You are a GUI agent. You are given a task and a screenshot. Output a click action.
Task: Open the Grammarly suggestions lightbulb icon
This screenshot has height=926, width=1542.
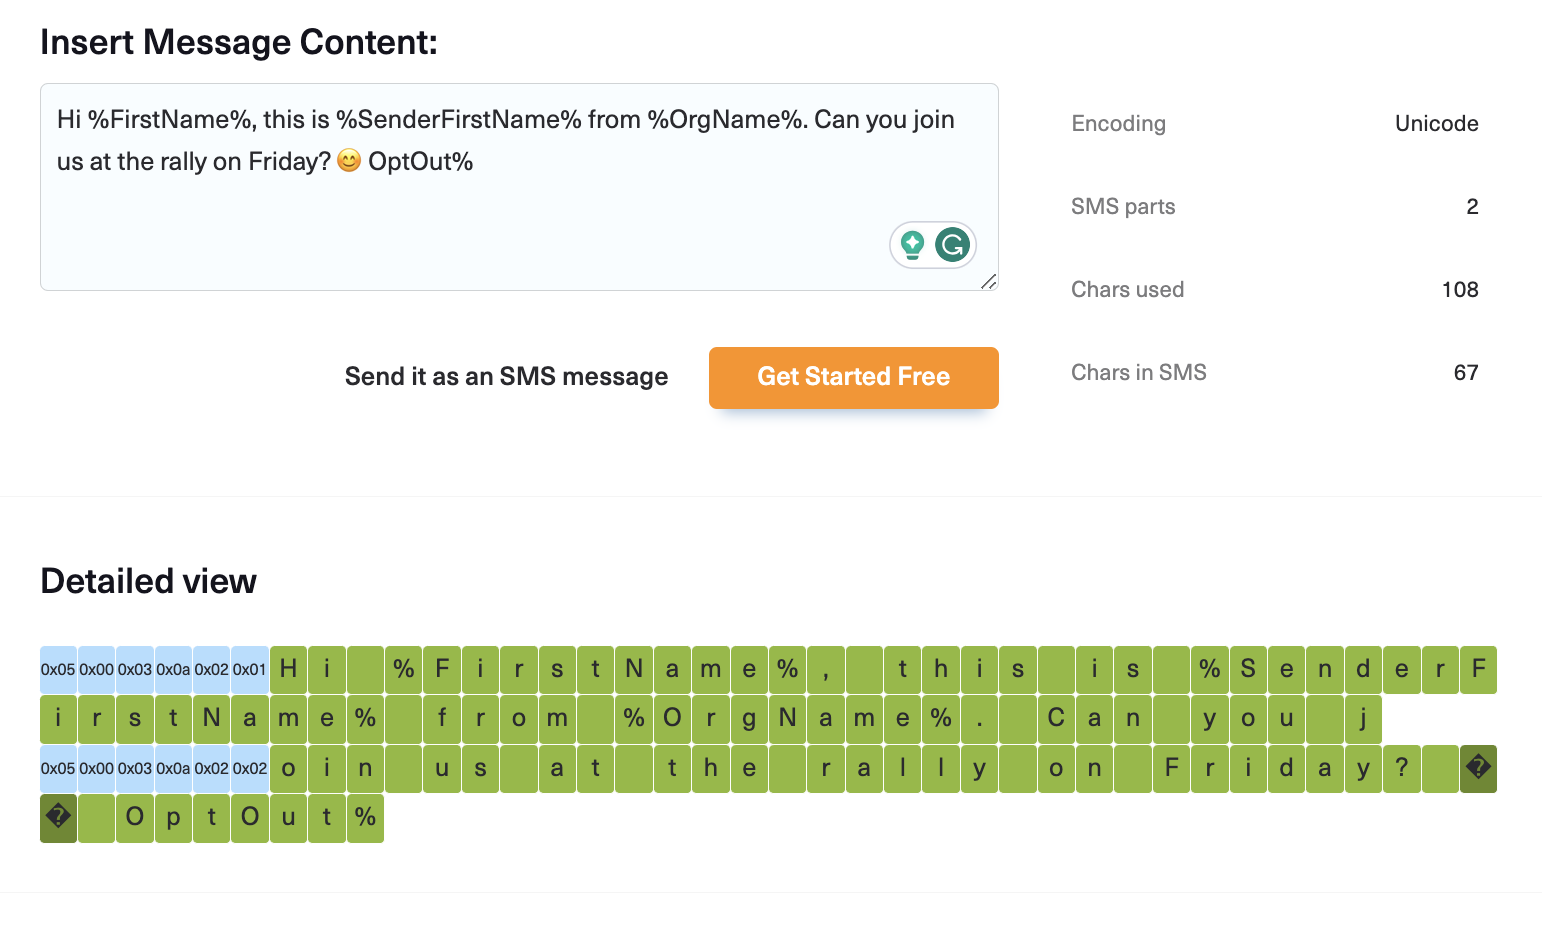pos(913,245)
